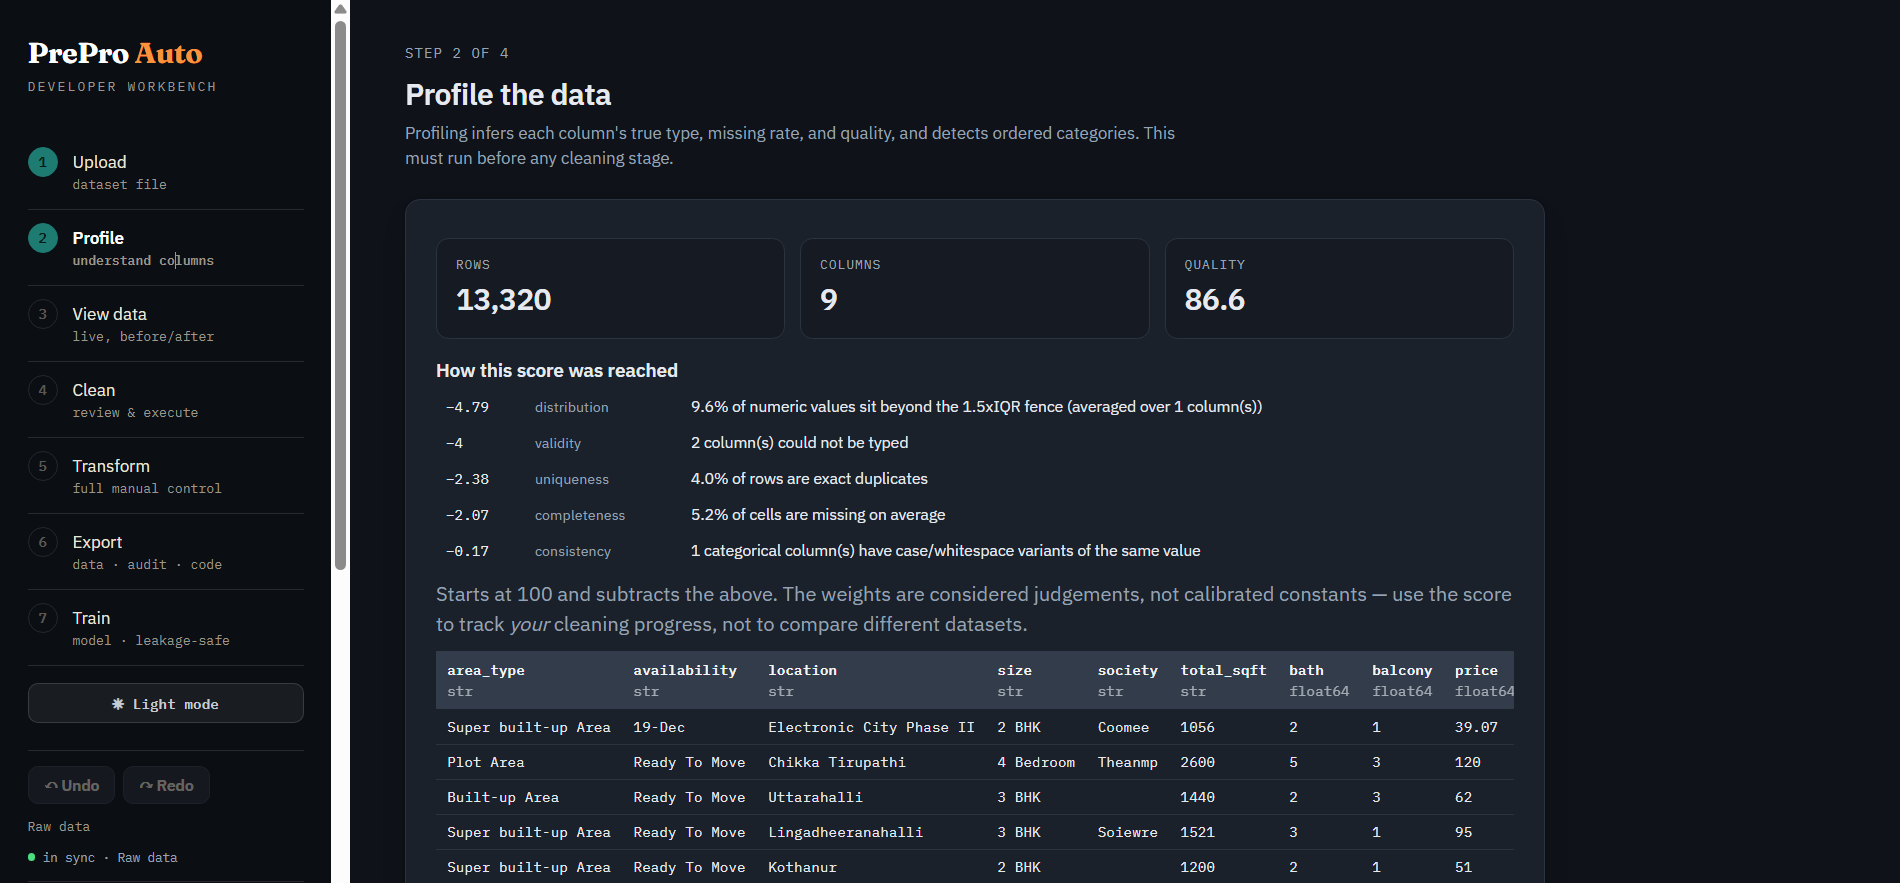Viewport: 1900px width, 883px height.
Task: Click the consistency score row label
Action: click(x=573, y=551)
